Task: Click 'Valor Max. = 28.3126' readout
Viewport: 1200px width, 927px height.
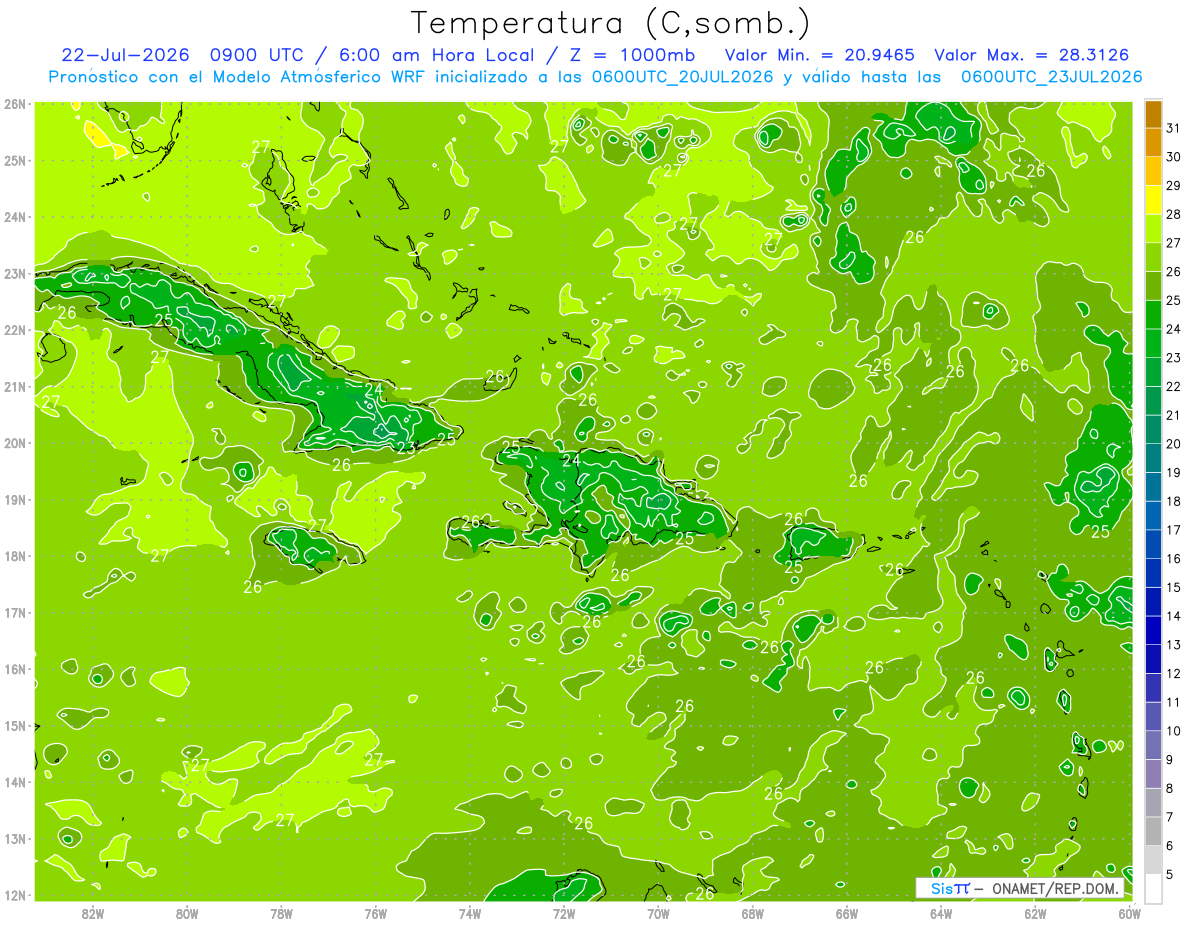Action: [1032, 55]
